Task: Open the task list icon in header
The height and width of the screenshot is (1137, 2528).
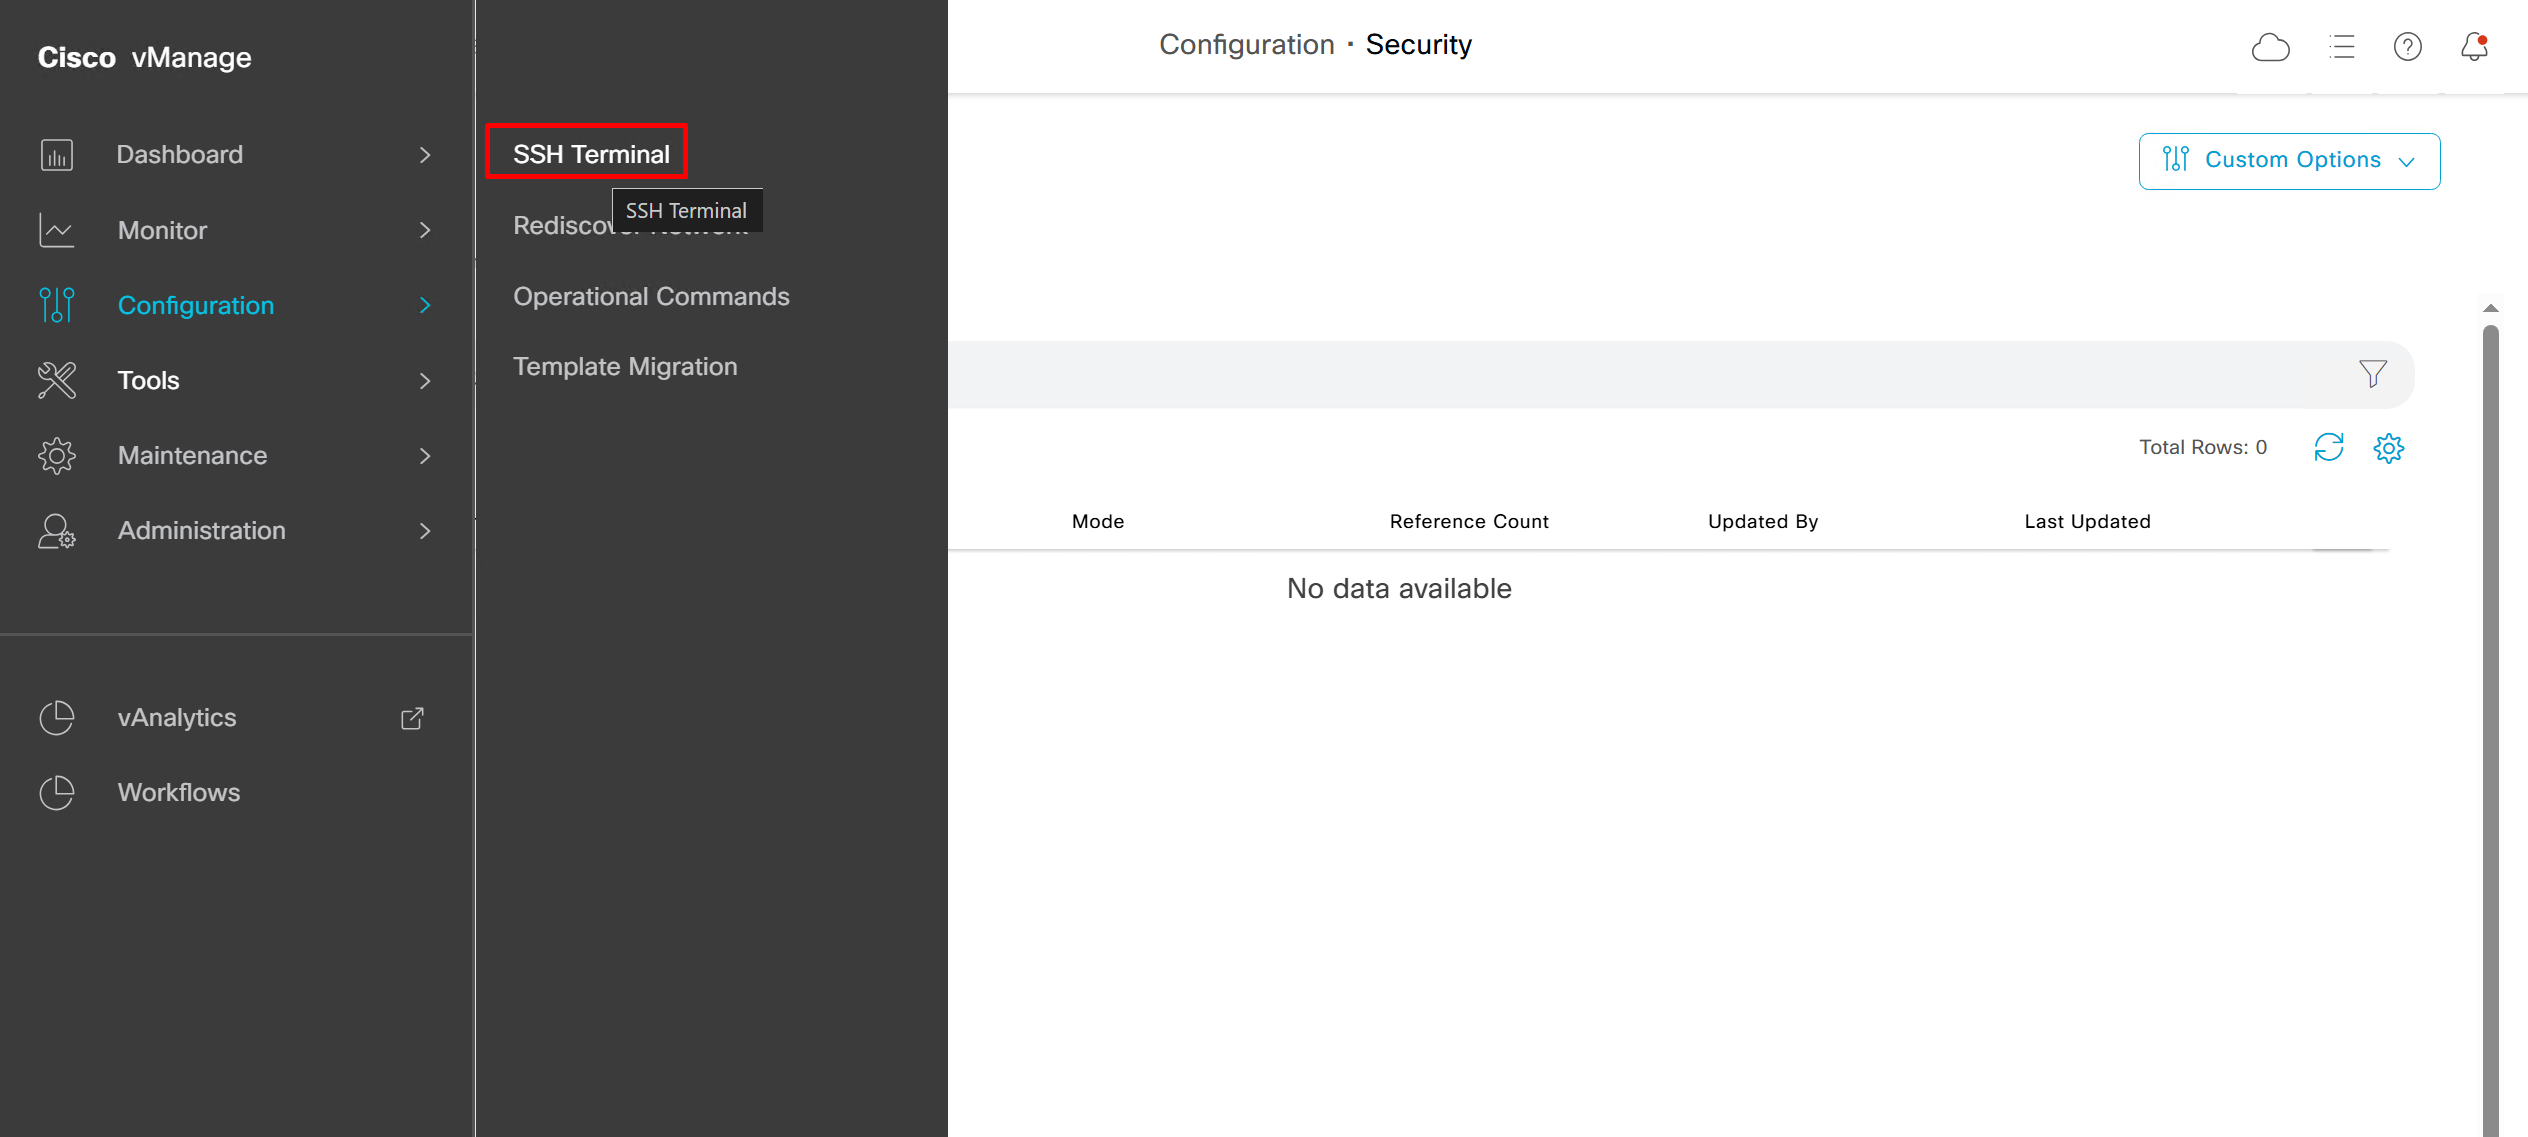Action: [x=2341, y=47]
